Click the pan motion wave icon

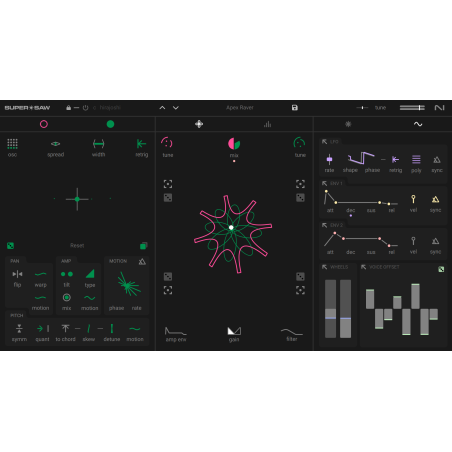[x=40, y=297]
